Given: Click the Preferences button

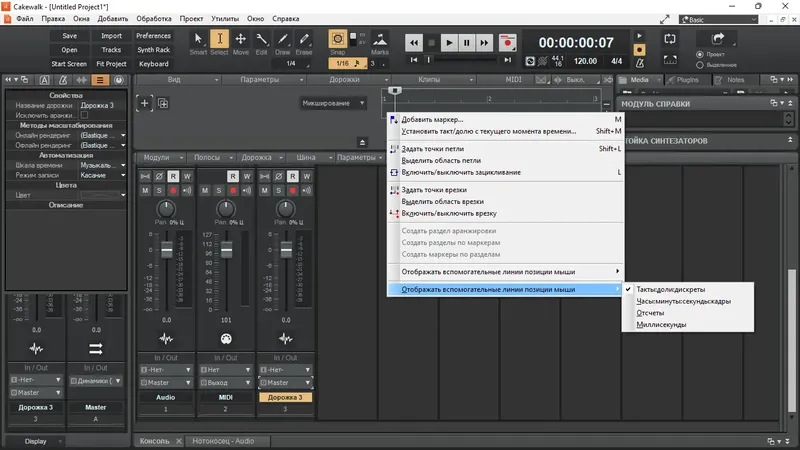Looking at the screenshot, I should (153, 35).
